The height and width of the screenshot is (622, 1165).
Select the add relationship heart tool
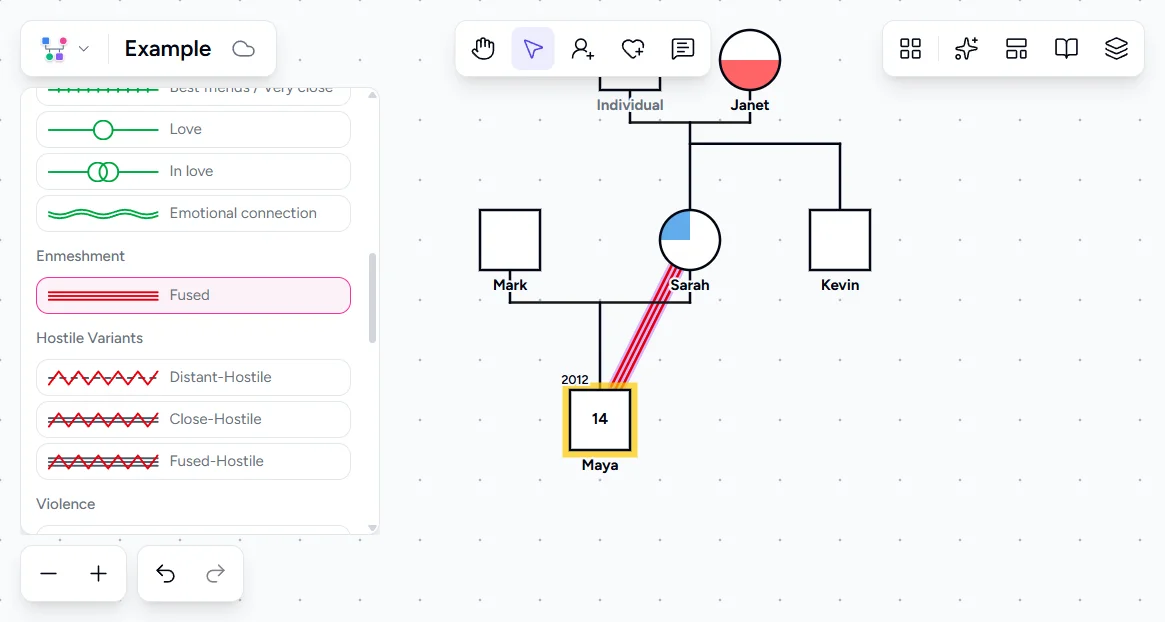tap(633, 49)
